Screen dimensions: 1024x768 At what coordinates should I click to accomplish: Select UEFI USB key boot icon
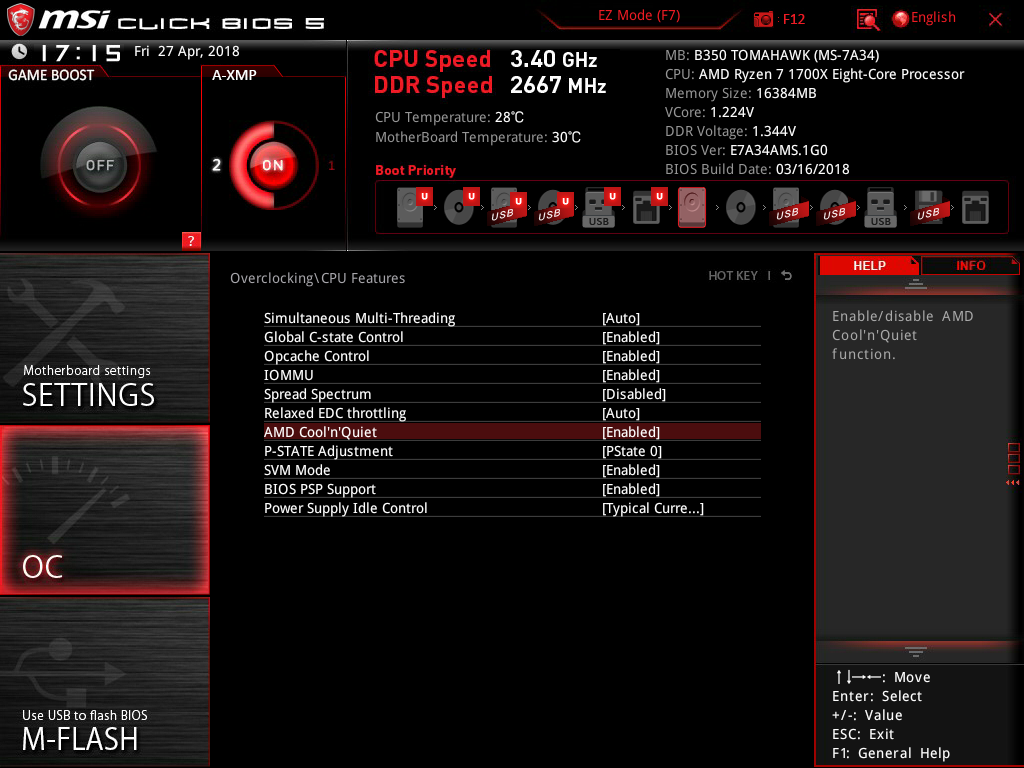pos(601,207)
